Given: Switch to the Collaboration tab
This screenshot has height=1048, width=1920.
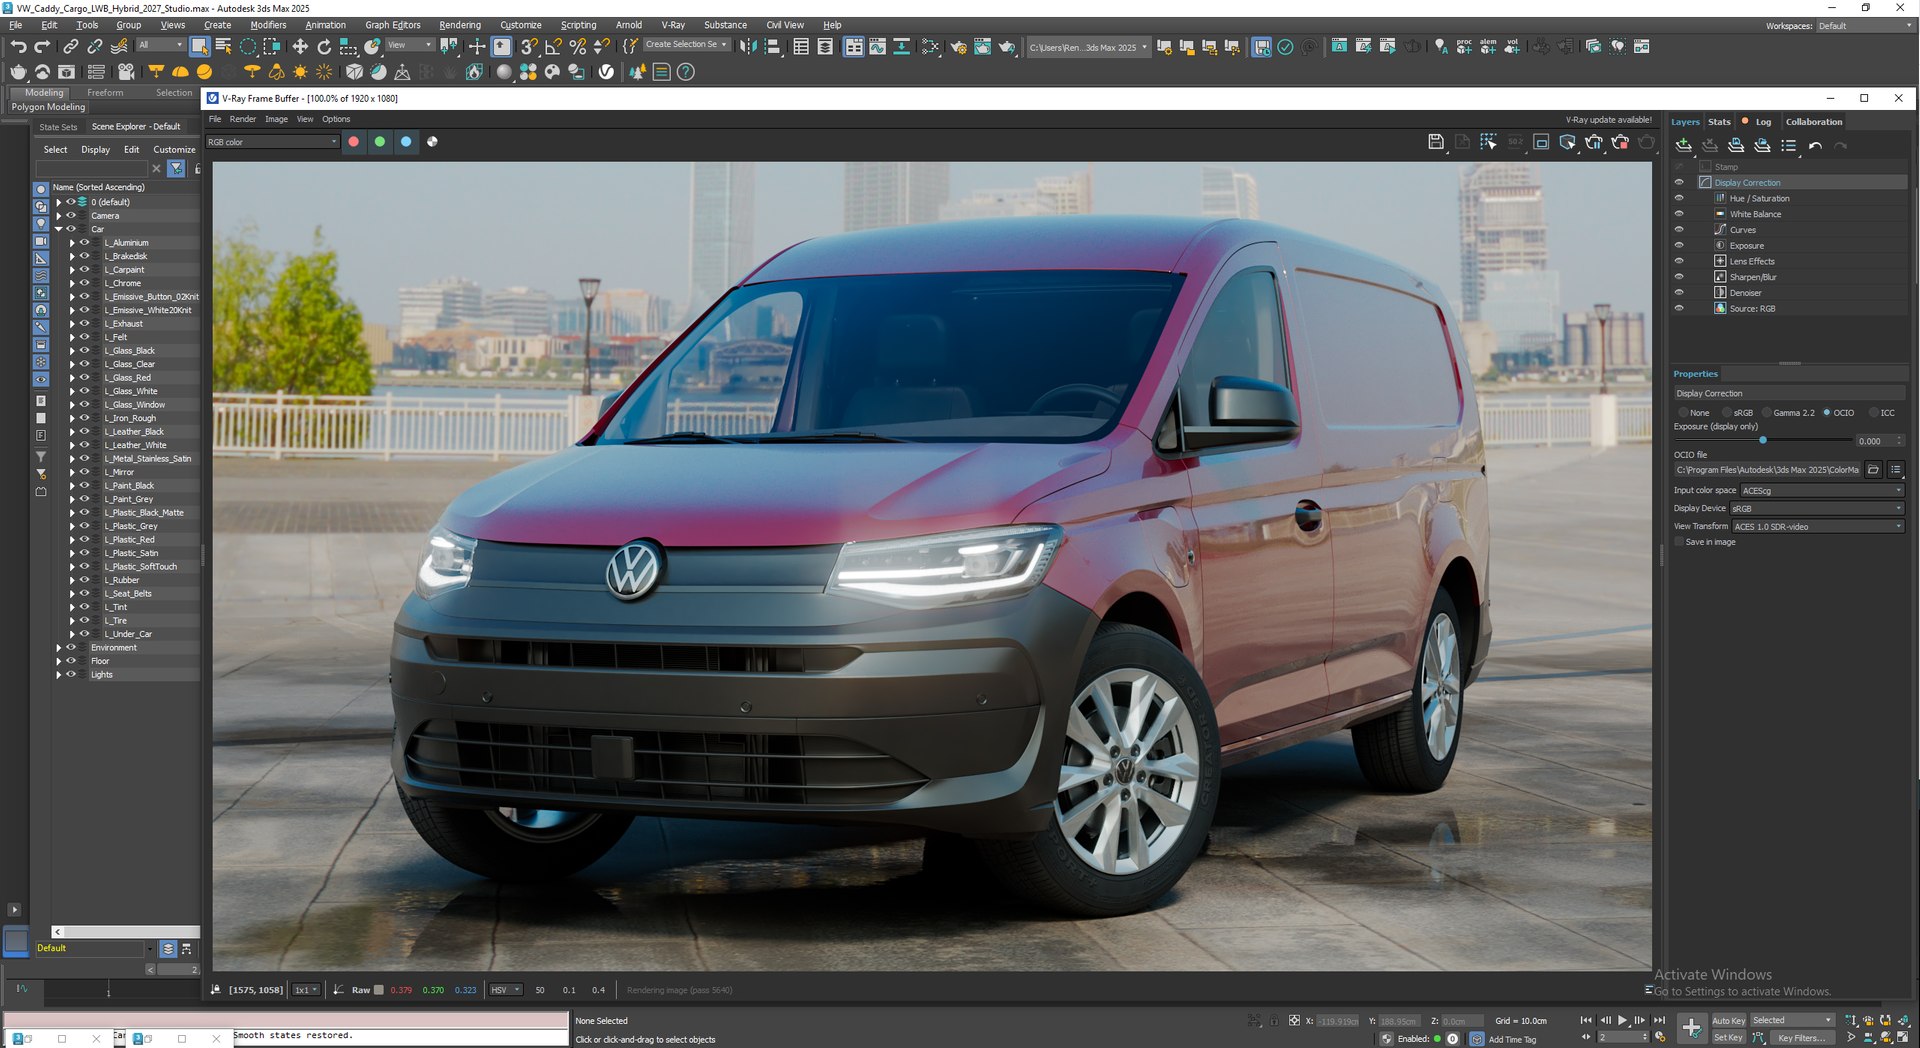Looking at the screenshot, I should pyautogui.click(x=1814, y=122).
